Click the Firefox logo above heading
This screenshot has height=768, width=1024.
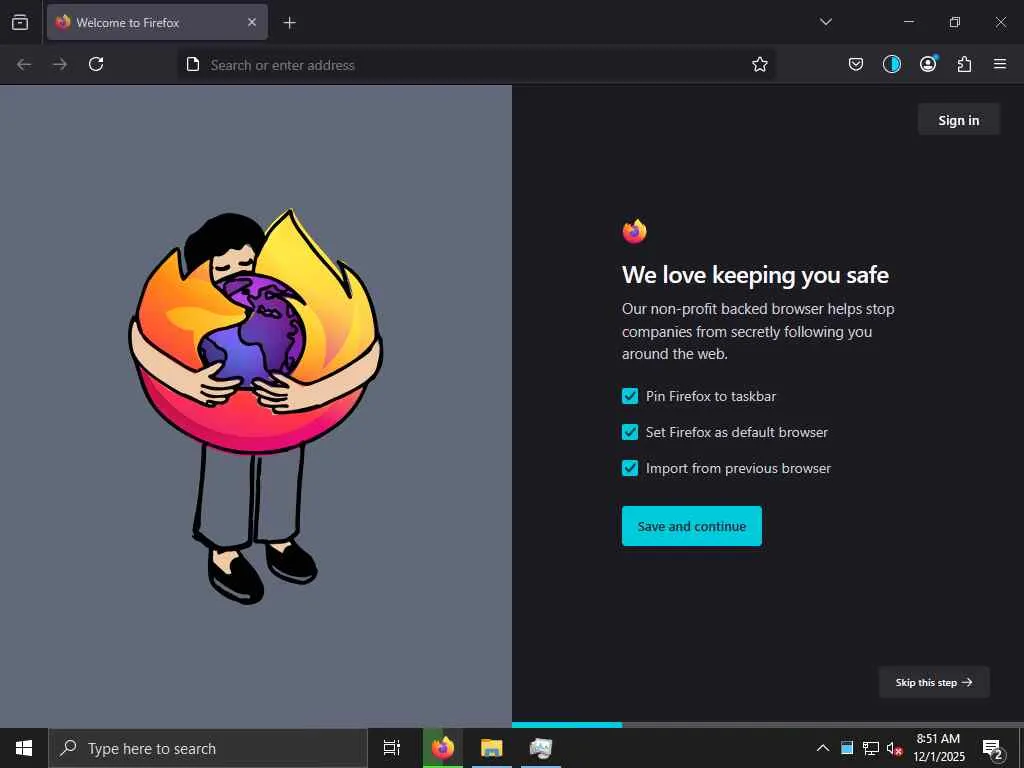pos(634,231)
